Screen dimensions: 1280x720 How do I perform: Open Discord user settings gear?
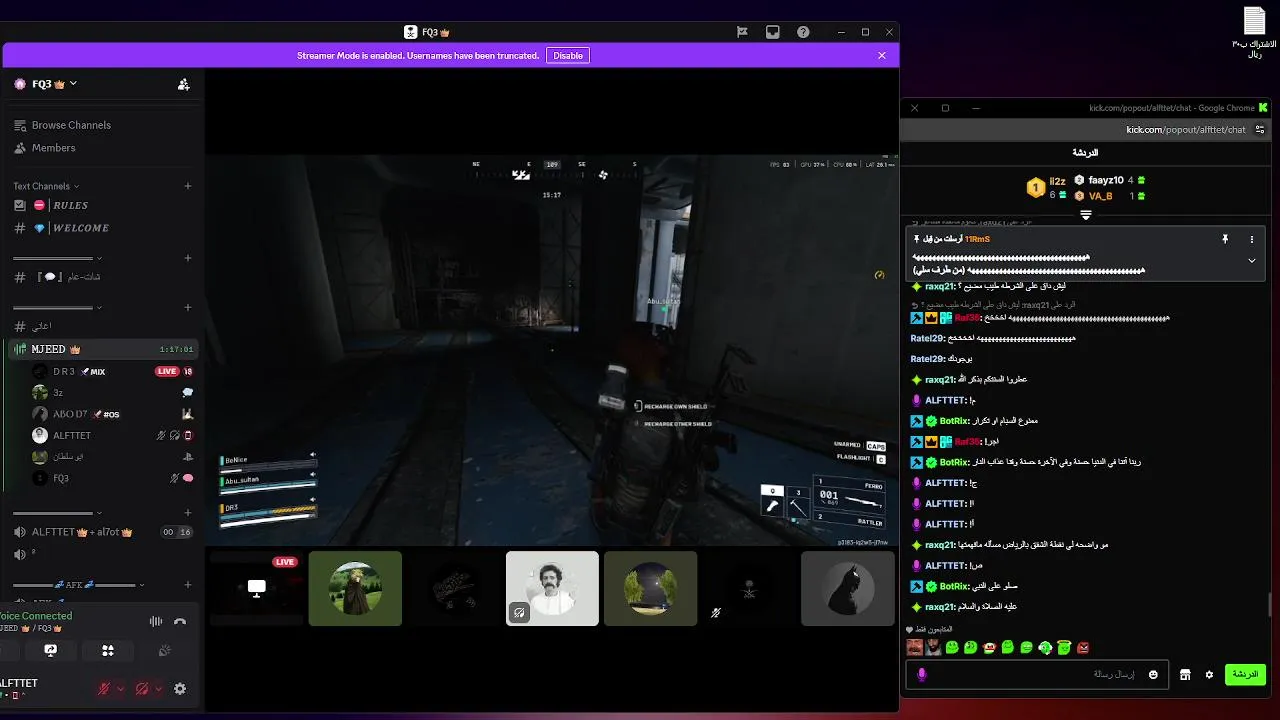click(180, 689)
